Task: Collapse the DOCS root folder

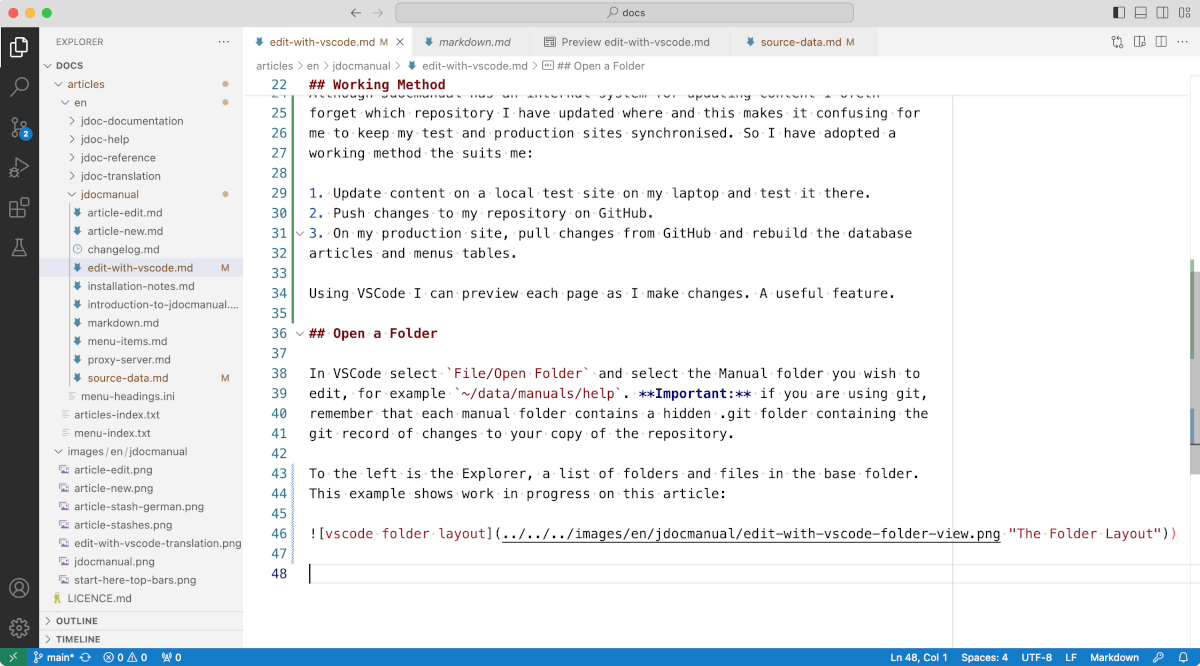Action: coord(68,66)
